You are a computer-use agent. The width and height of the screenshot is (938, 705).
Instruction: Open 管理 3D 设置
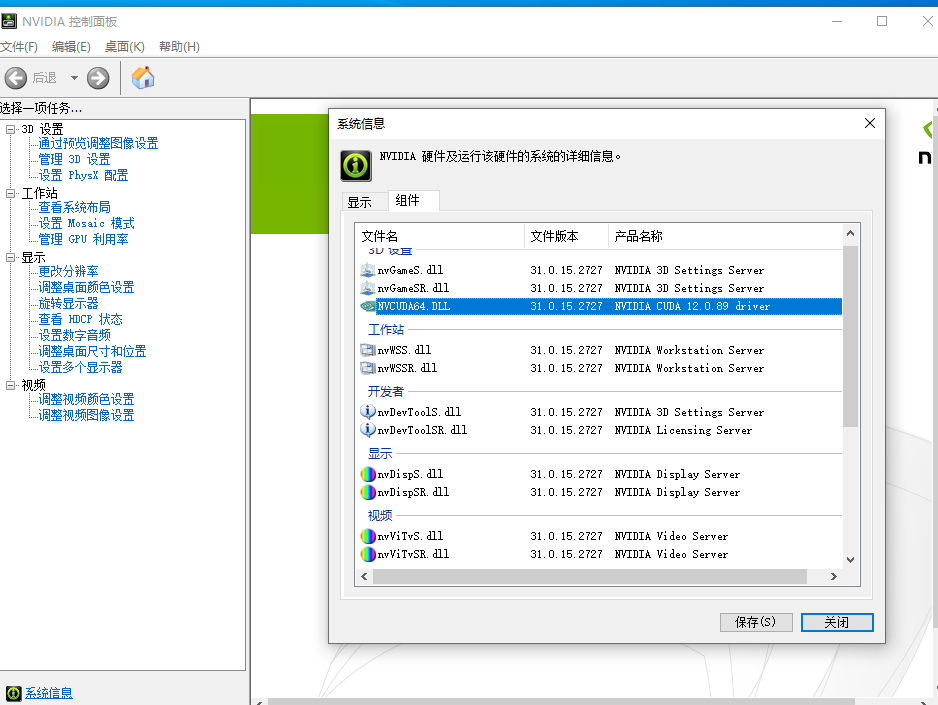coord(74,159)
